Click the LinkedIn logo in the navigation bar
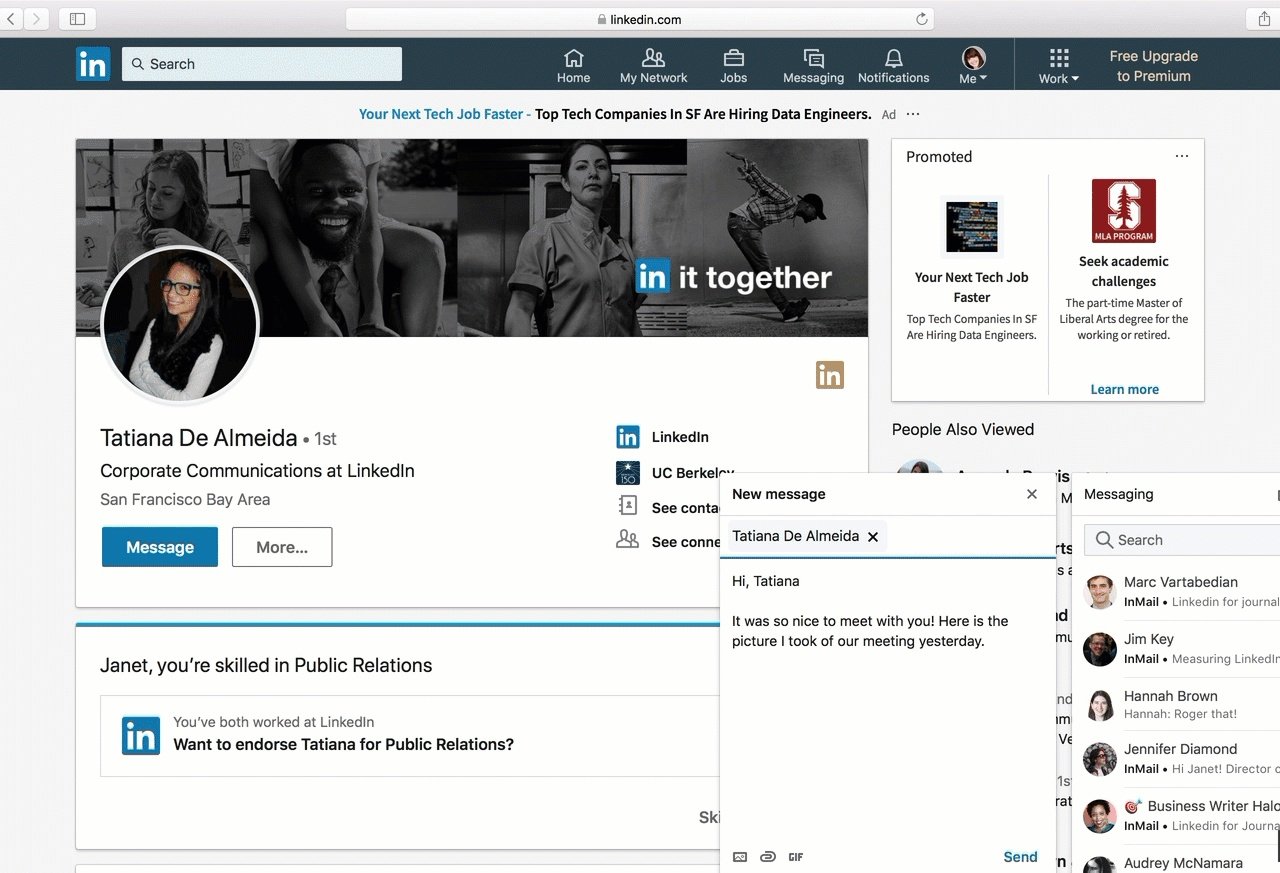Screen dimensions: 1280x873 pos(93,64)
